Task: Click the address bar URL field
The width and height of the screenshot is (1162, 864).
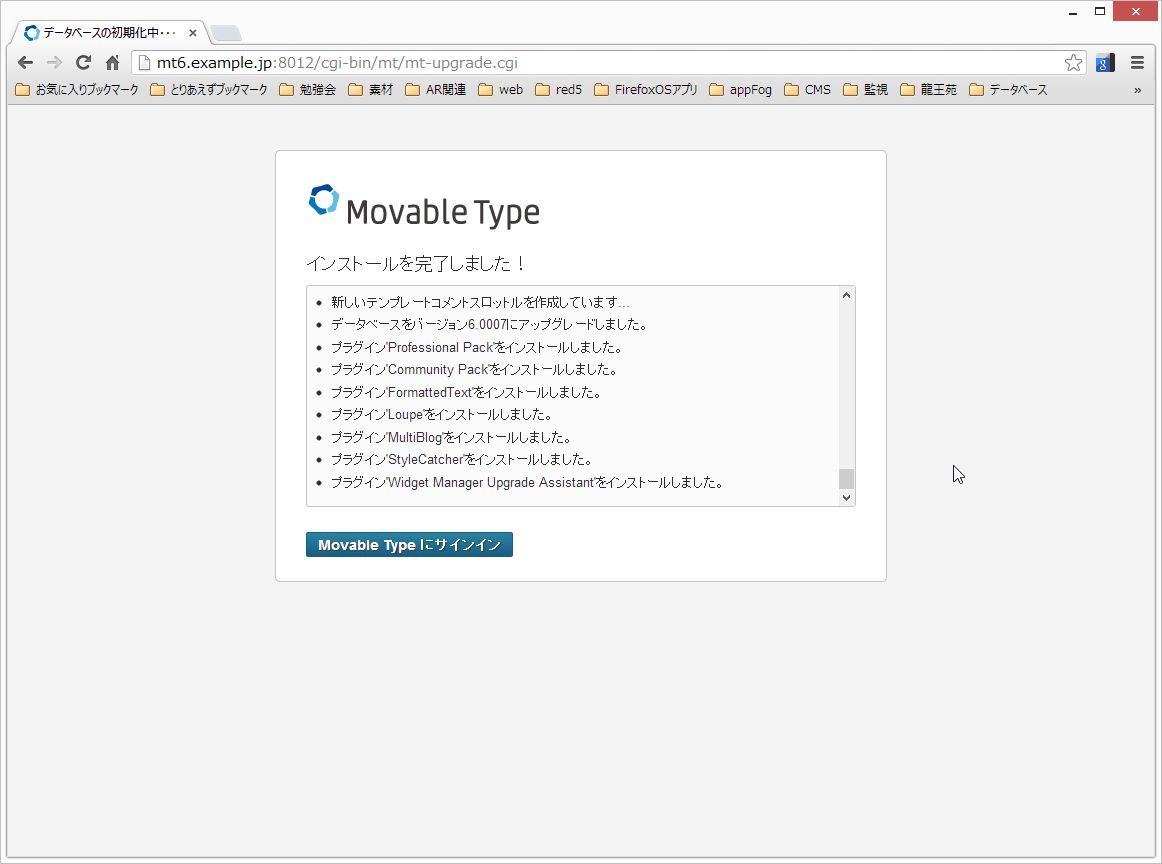Action: pos(608,63)
